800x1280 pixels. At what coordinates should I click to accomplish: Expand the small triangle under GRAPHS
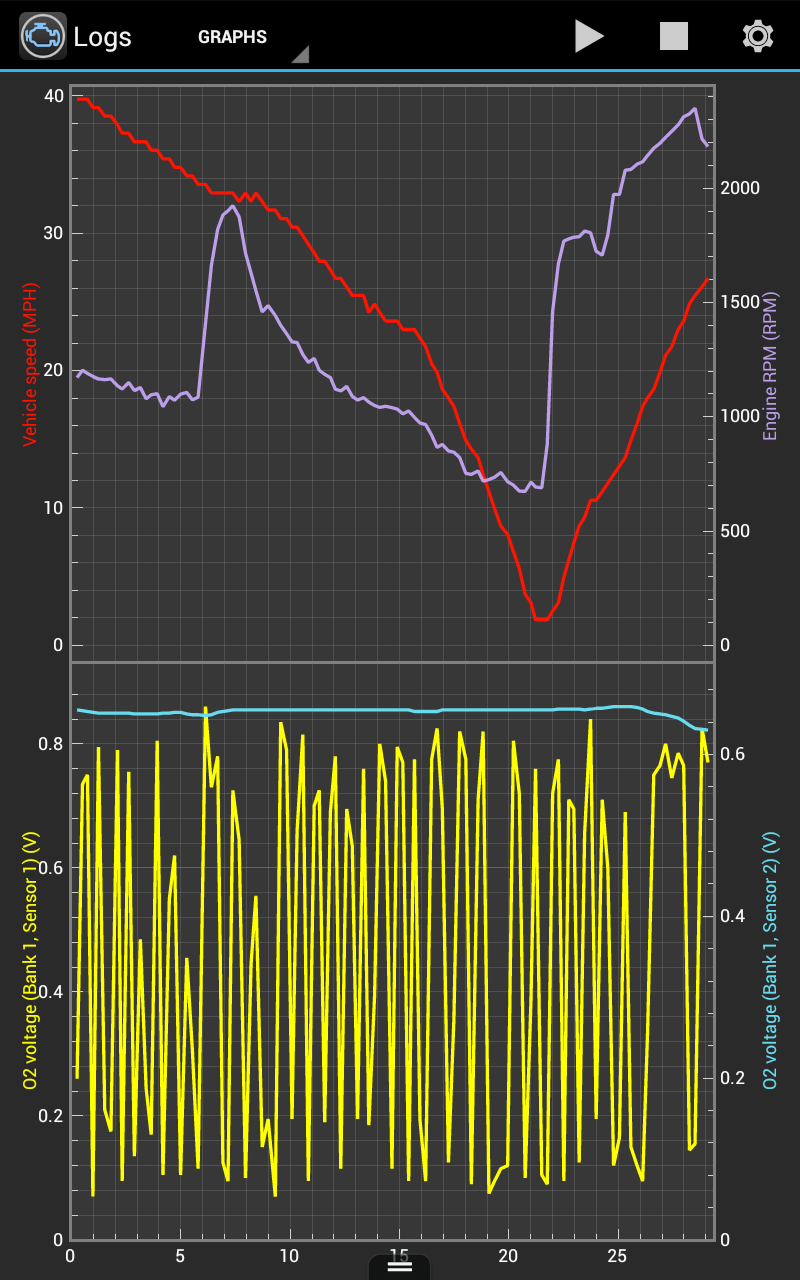tap(301, 55)
